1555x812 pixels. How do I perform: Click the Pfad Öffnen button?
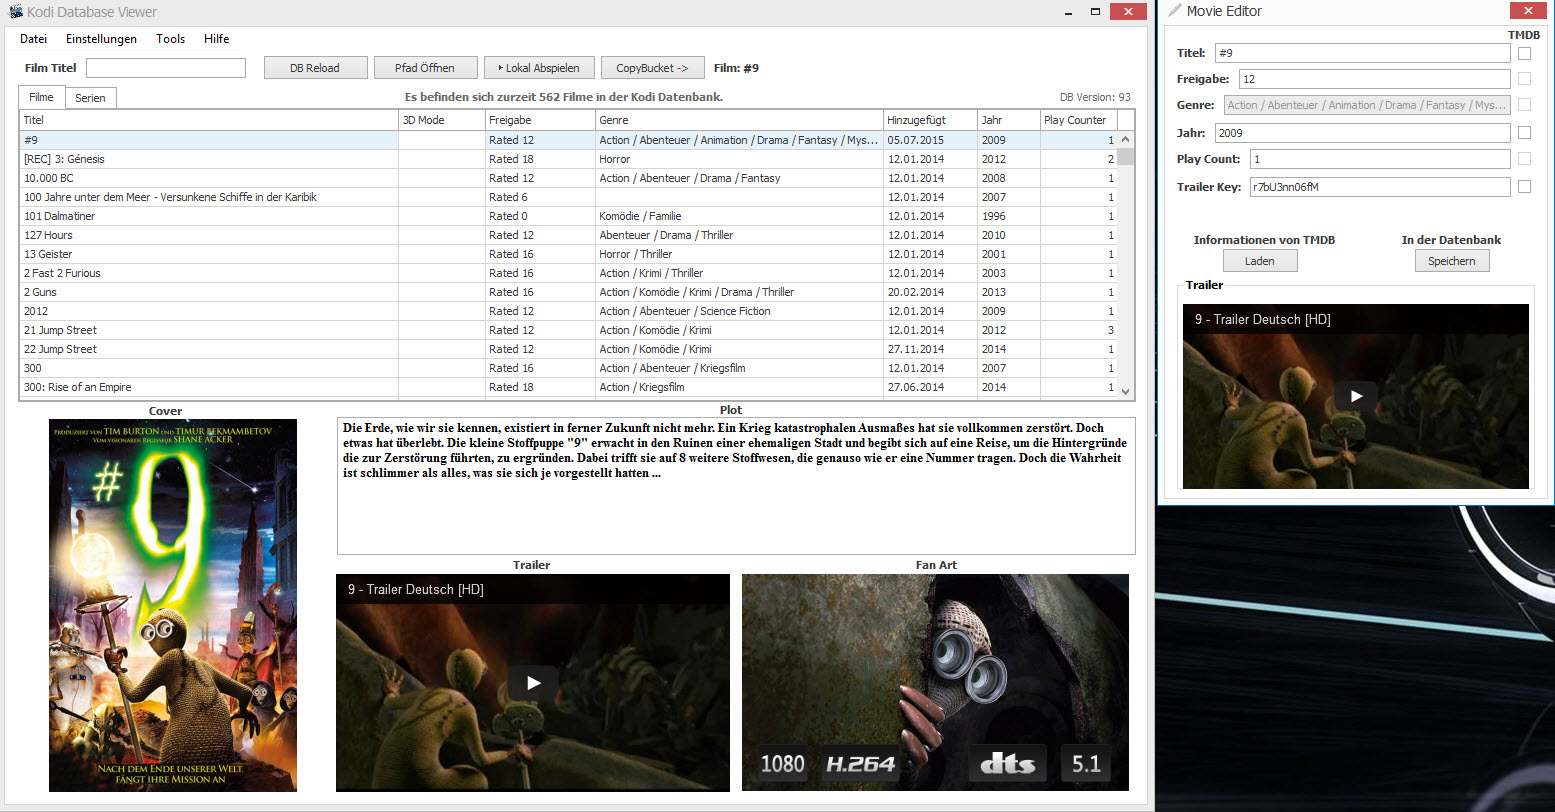coord(425,68)
